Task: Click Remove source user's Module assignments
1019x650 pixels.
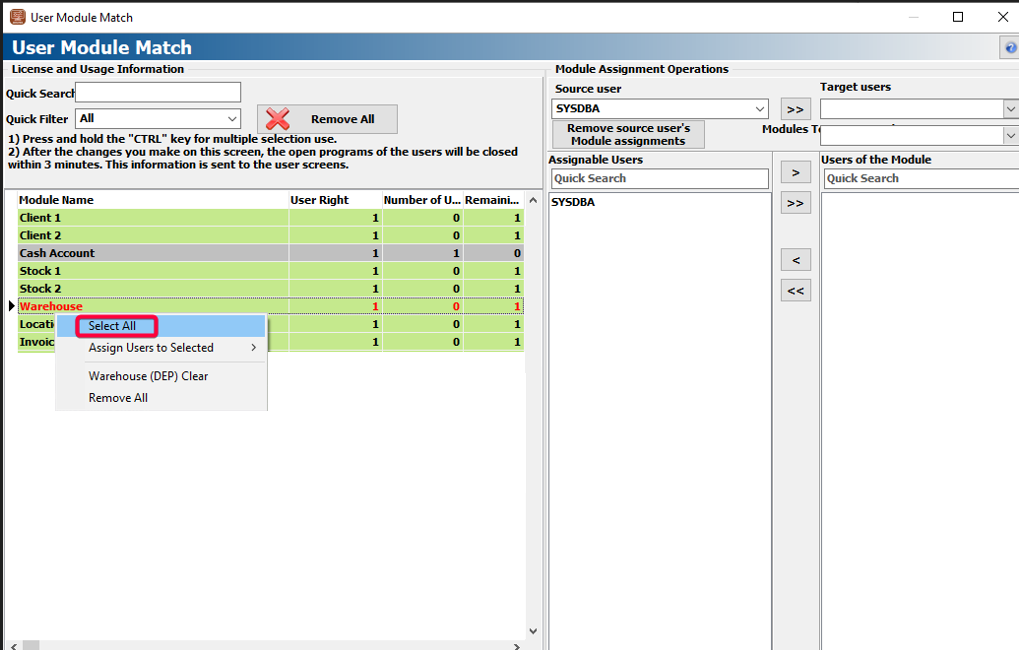Action: click(628, 135)
